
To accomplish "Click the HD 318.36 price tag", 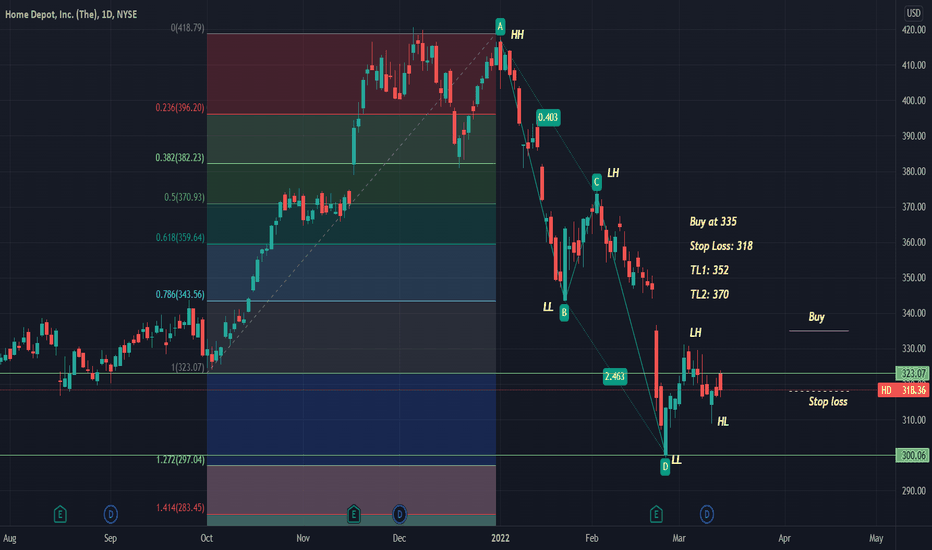I will (x=903, y=390).
